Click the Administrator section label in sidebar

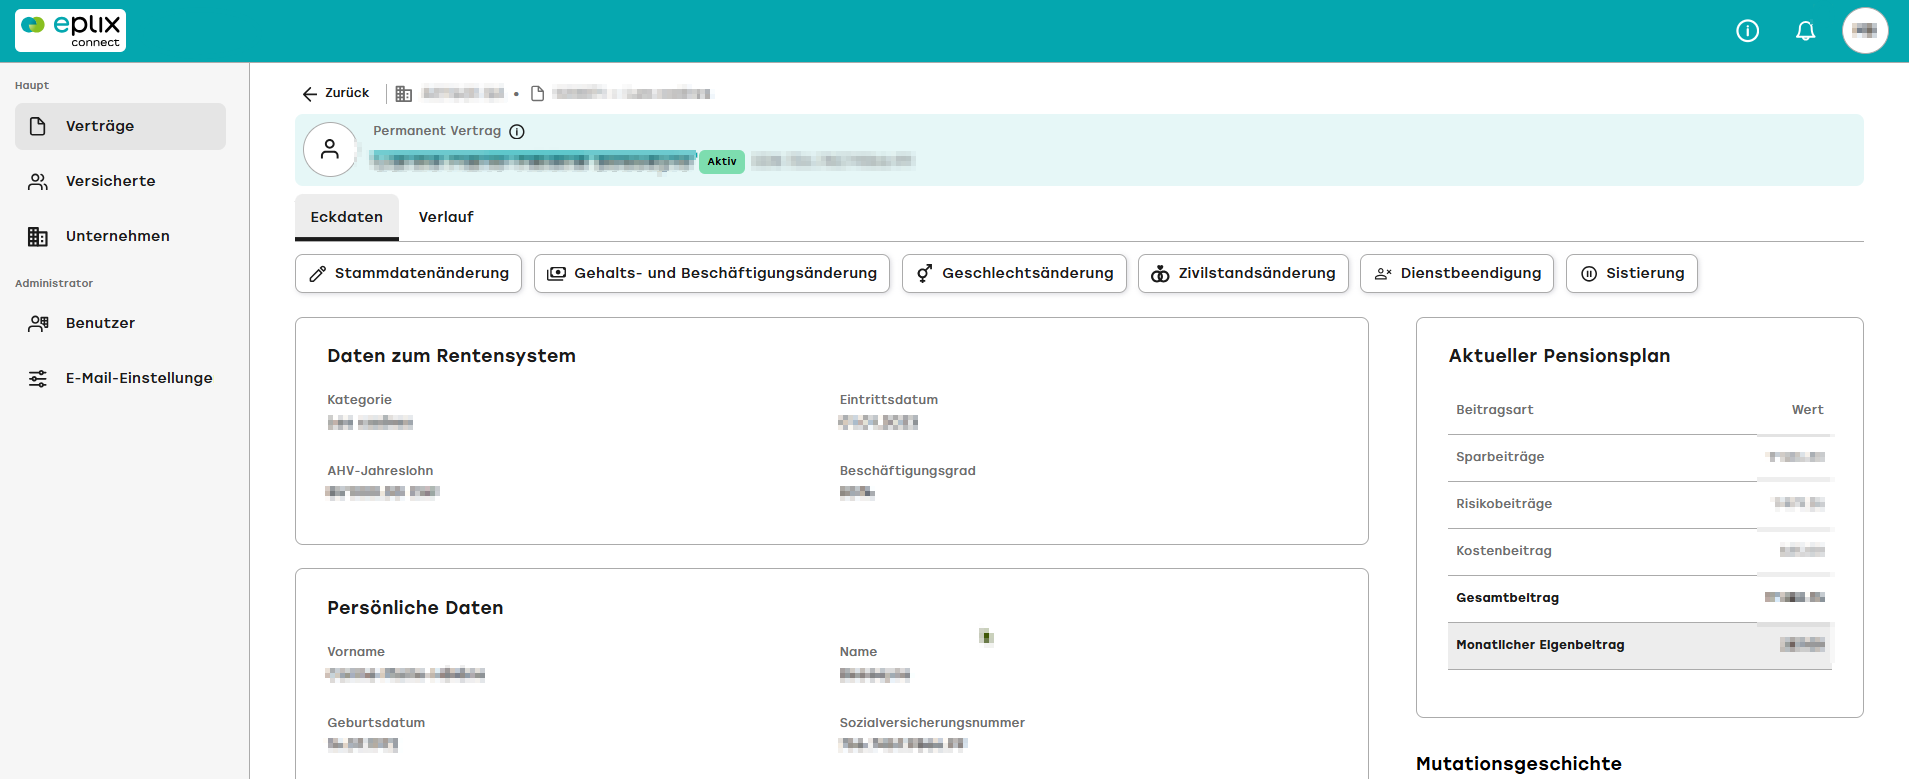point(54,284)
